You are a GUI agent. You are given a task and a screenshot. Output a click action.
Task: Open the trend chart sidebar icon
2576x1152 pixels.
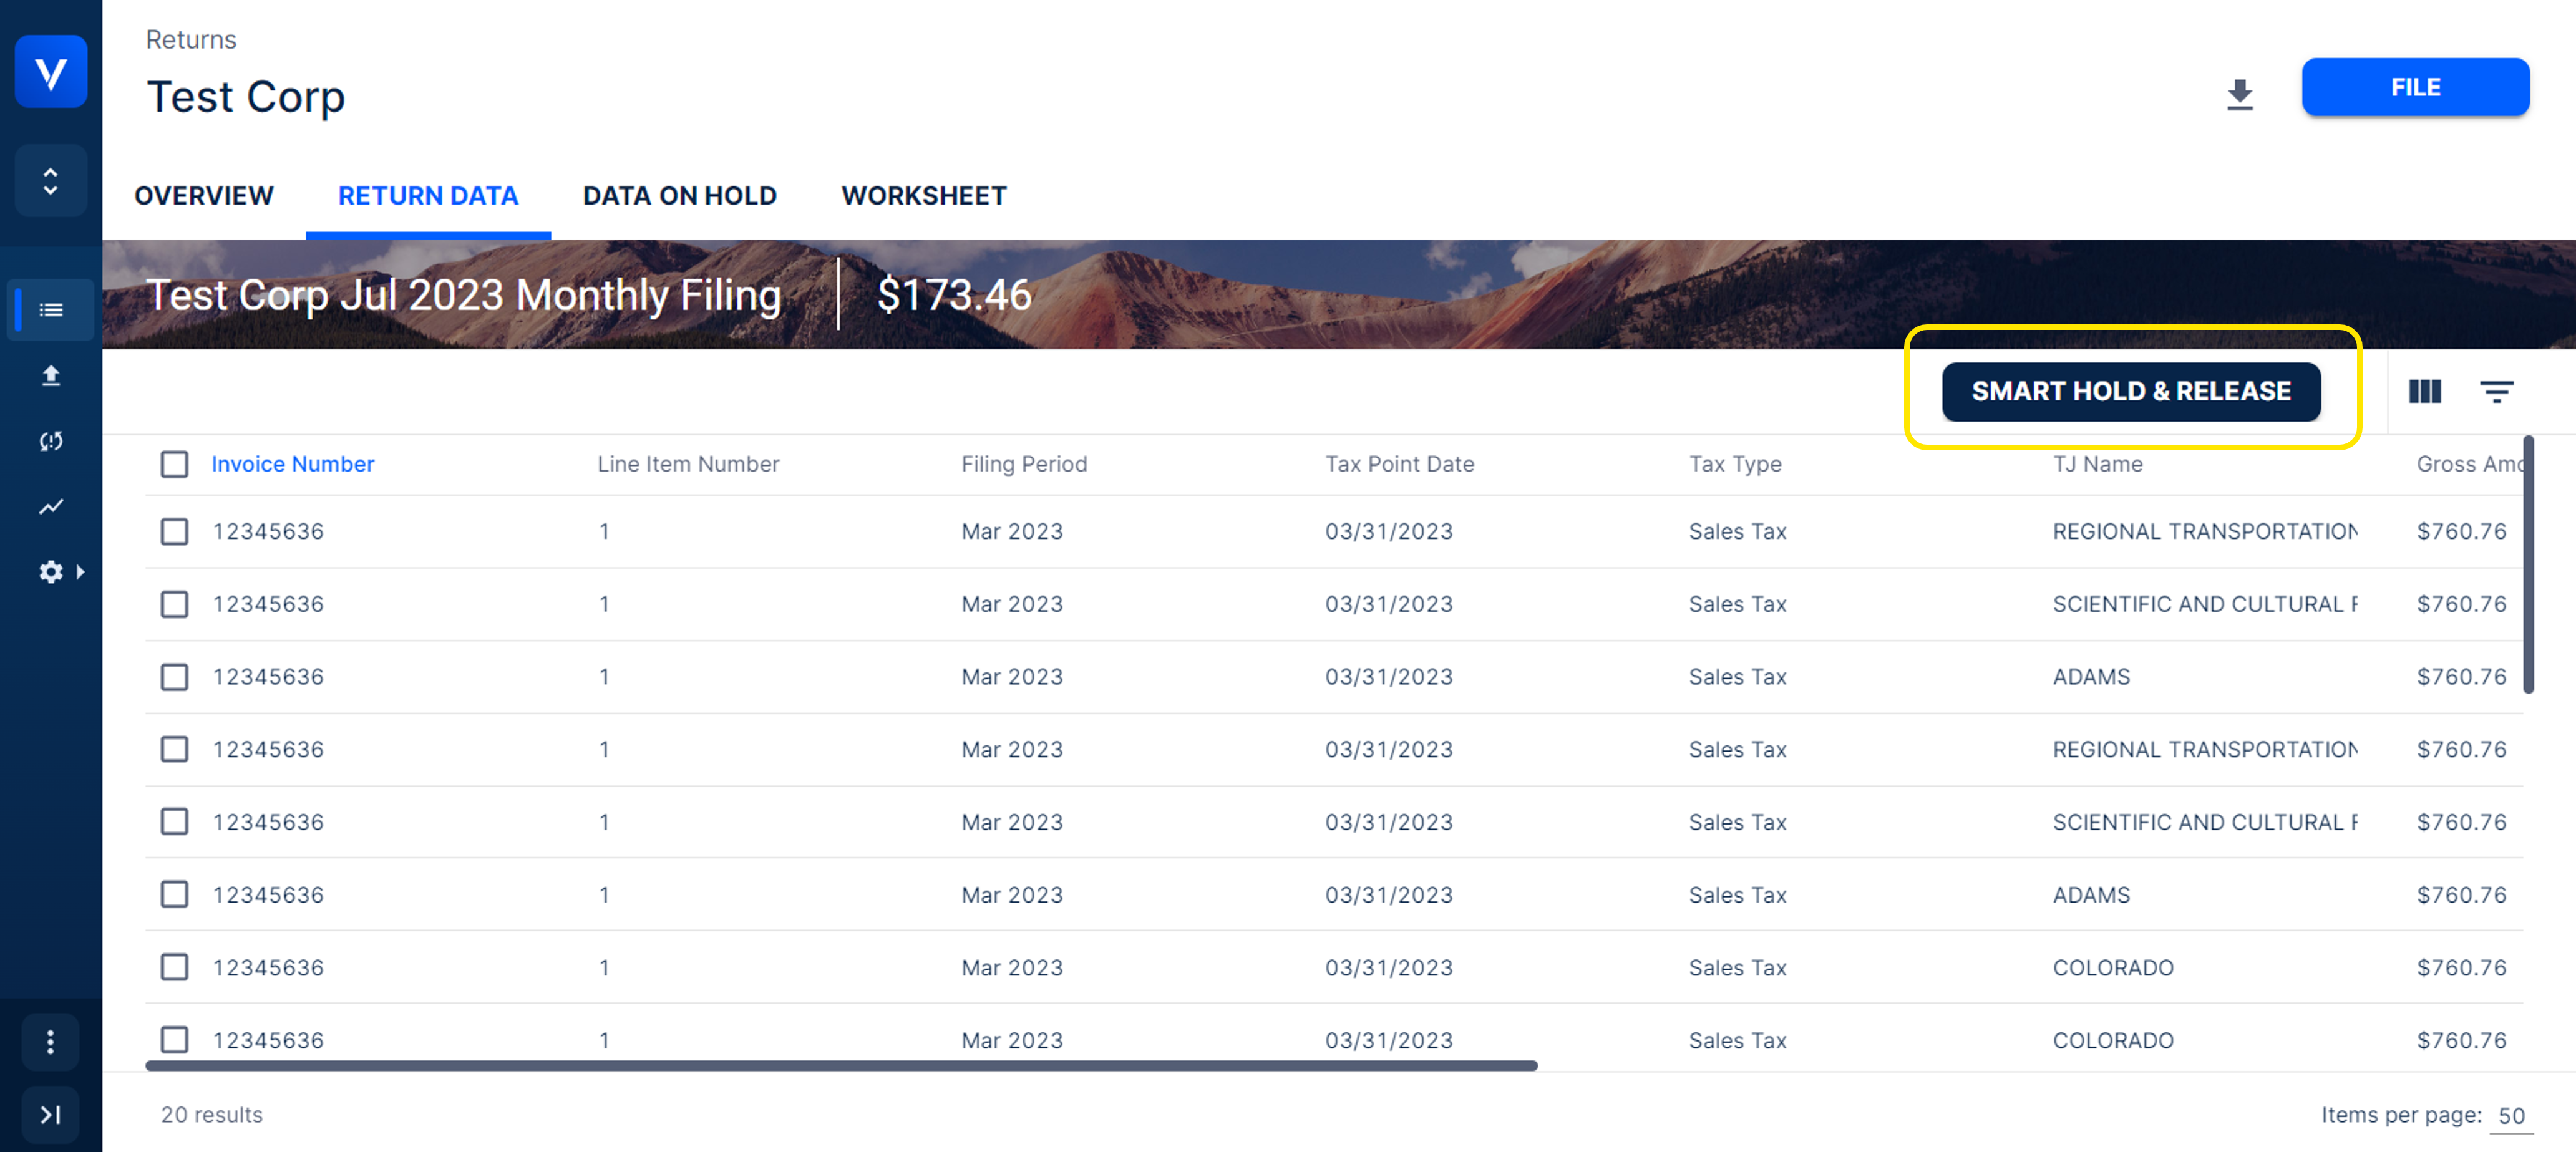50,506
